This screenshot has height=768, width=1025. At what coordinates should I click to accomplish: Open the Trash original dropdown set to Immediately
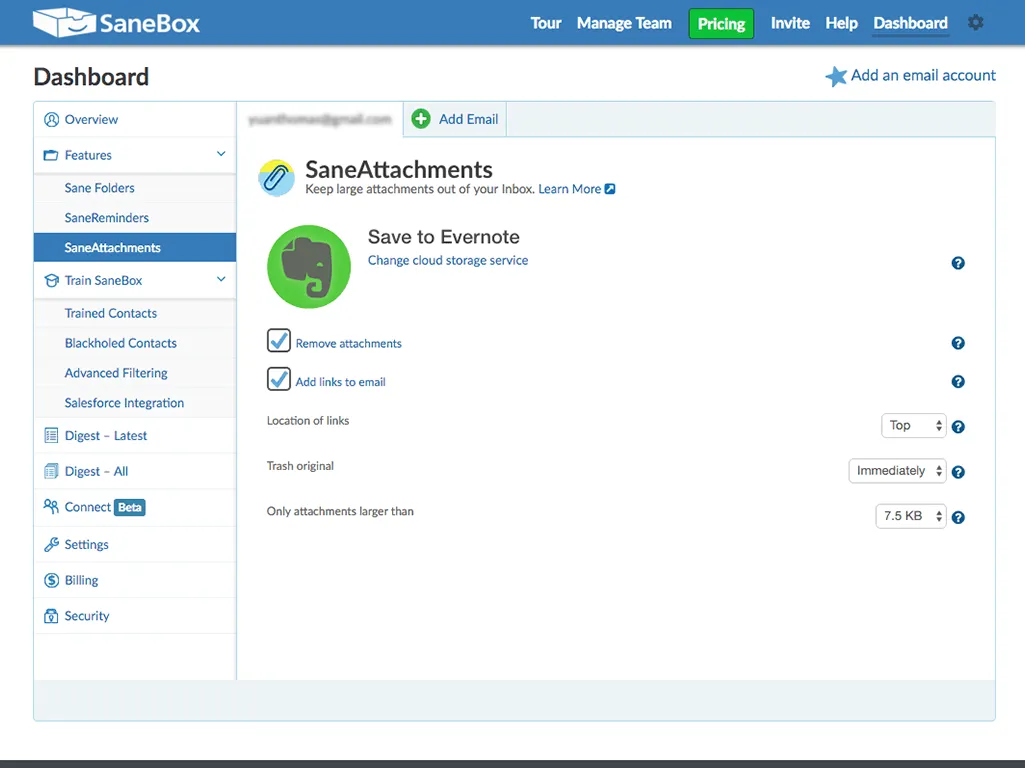(x=897, y=471)
